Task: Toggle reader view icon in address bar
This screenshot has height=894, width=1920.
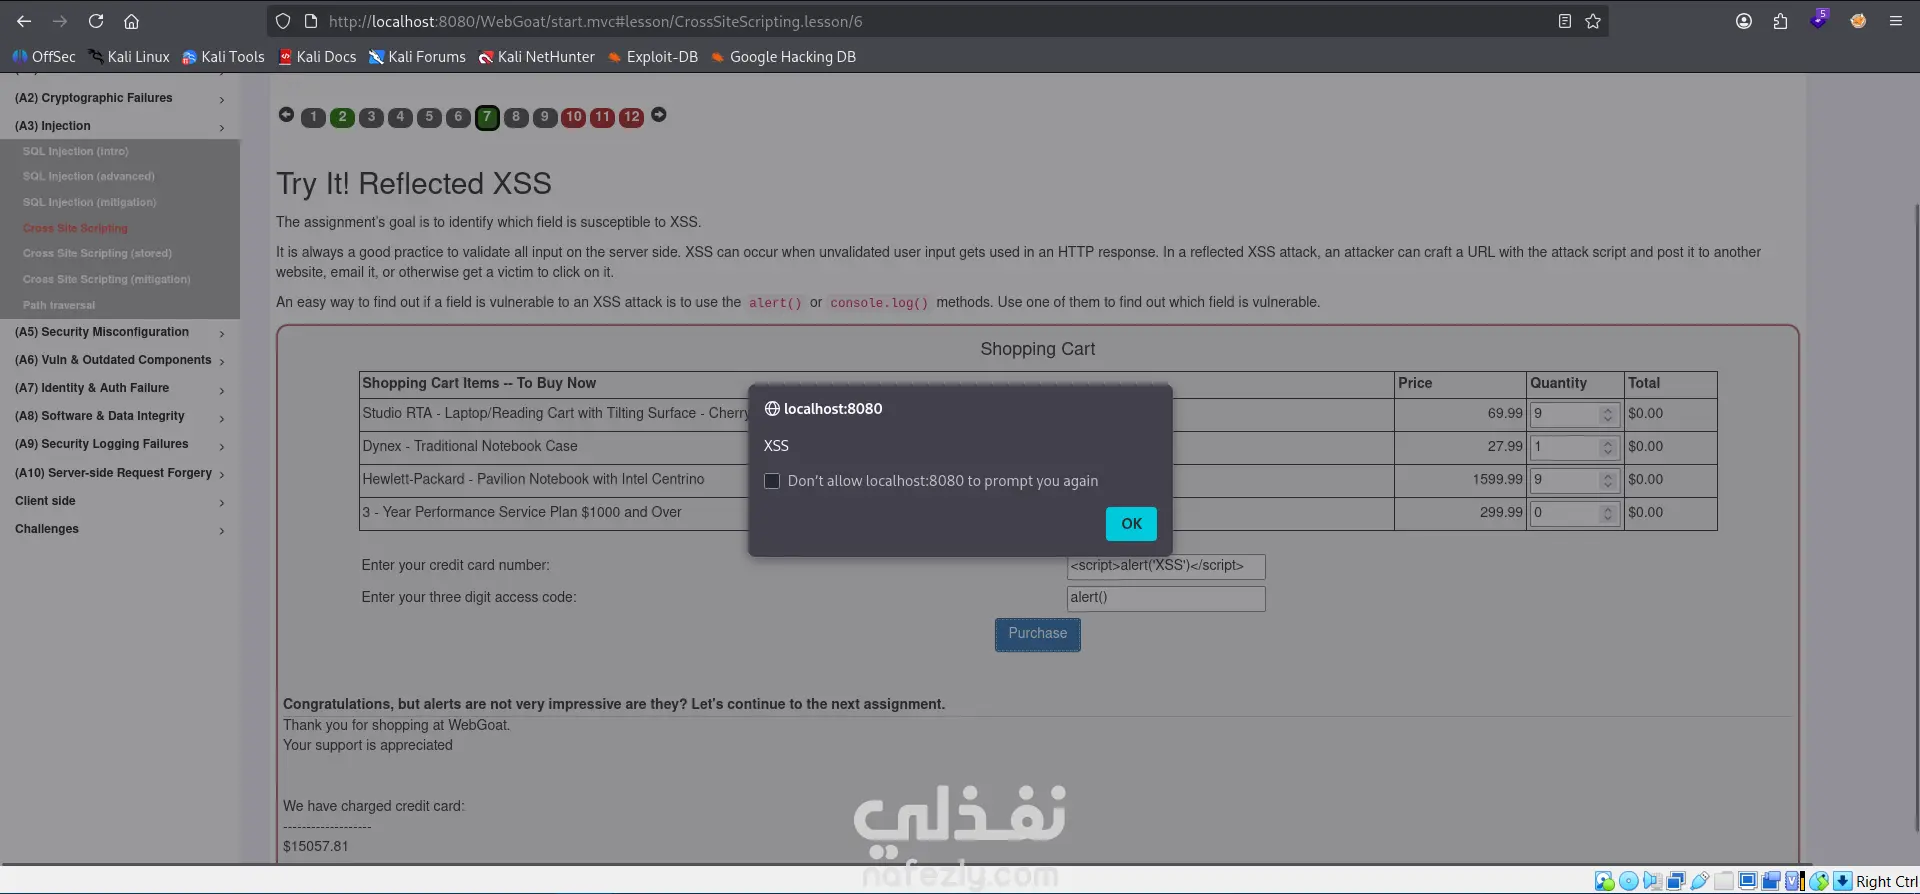Action: point(1565,21)
